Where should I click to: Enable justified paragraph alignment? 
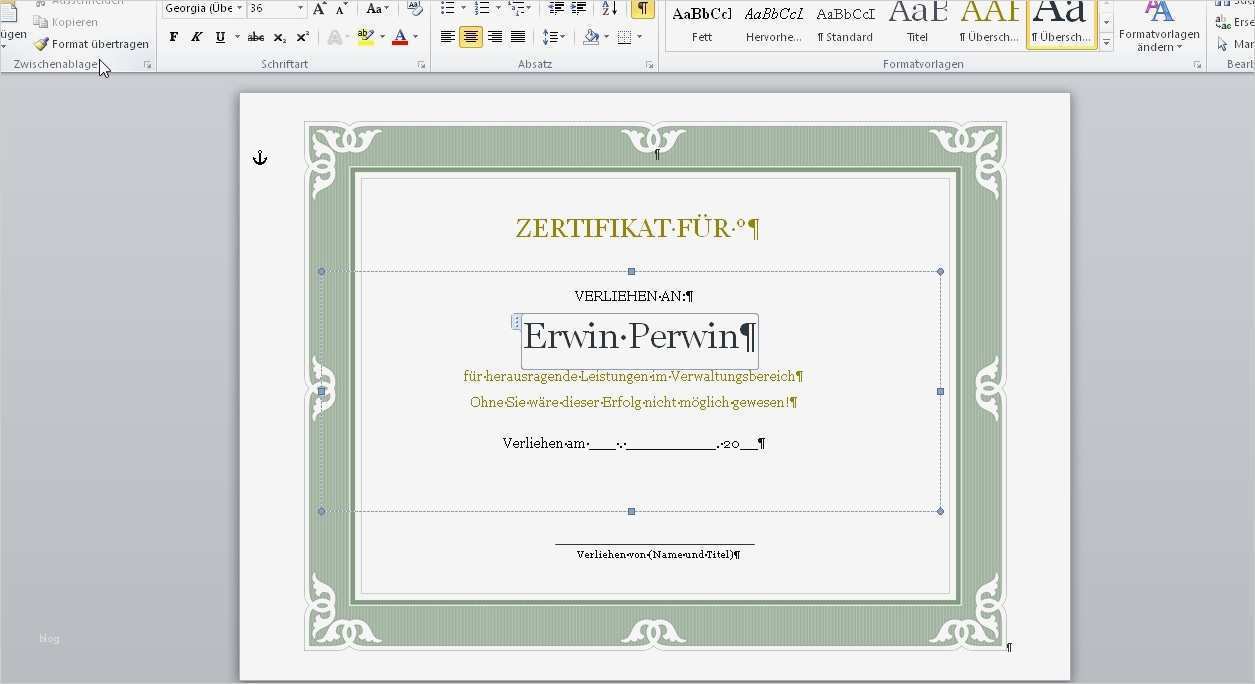coord(517,36)
